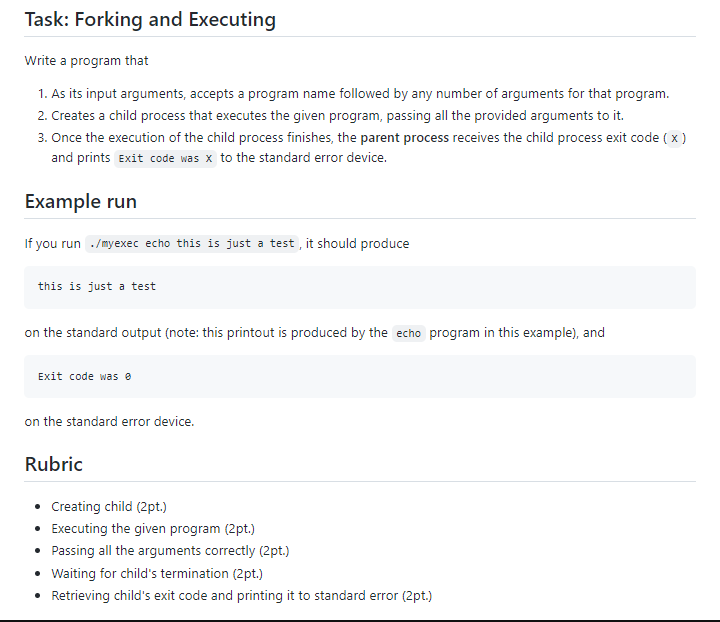Viewport: 720px width, 622px height.
Task: Click 'Executing the given program (2pt.)' bullet
Action: pos(153,529)
